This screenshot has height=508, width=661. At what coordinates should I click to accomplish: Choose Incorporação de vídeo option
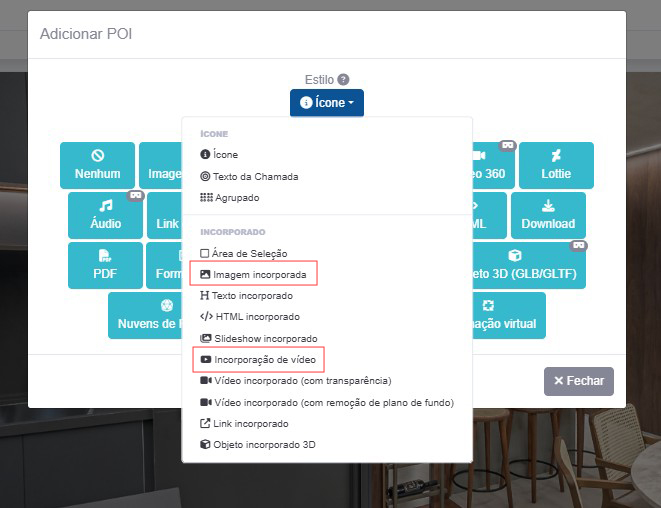[262, 358]
